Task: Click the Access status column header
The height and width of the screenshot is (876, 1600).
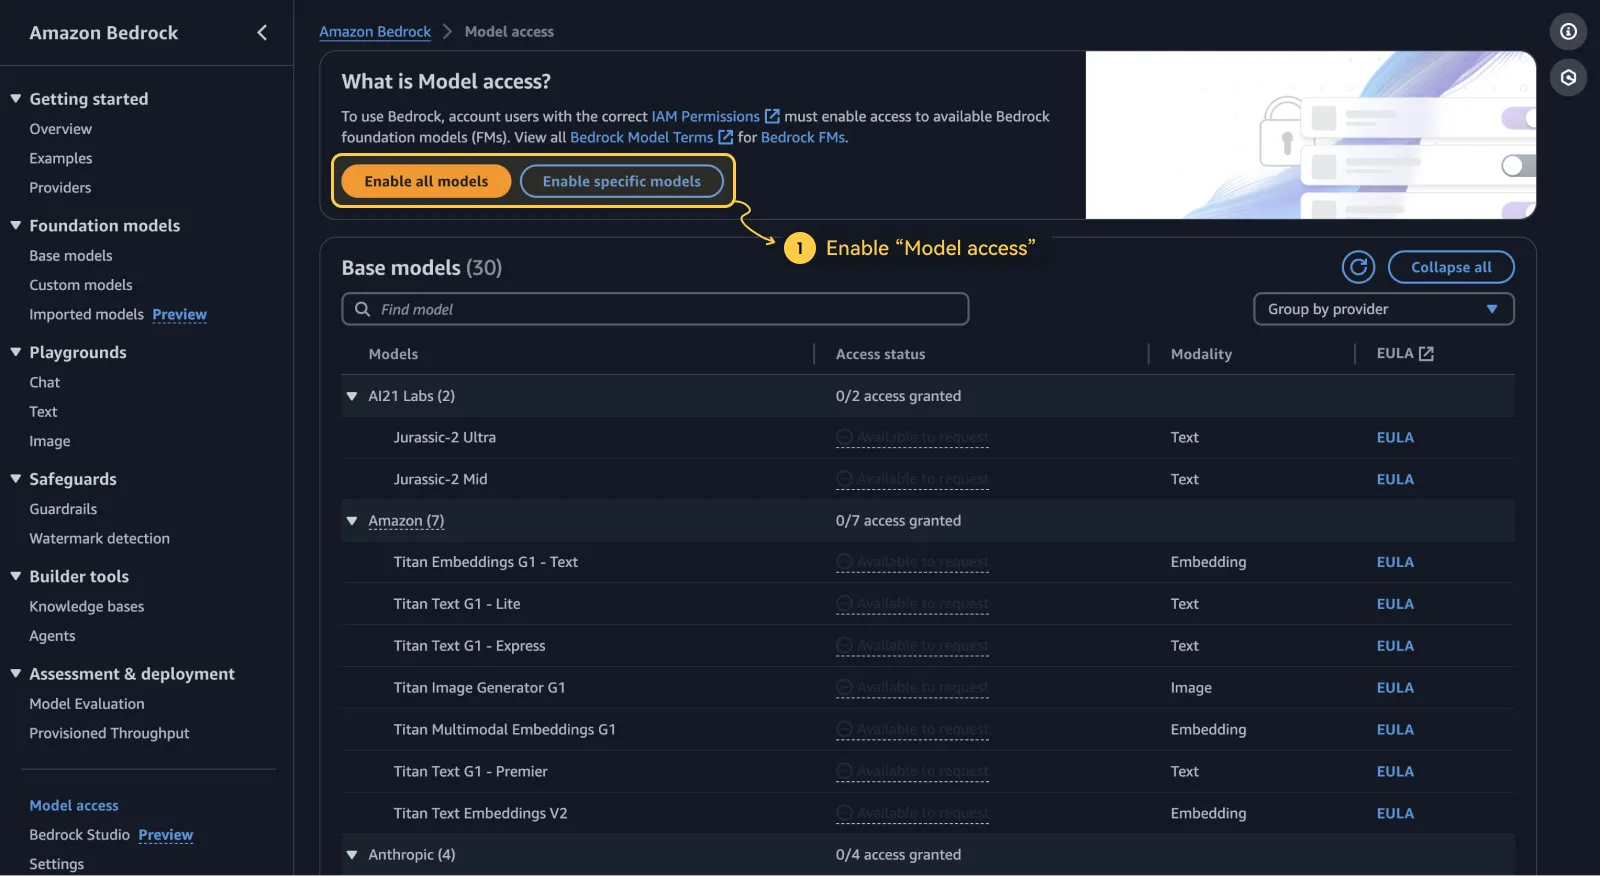Action: (880, 354)
